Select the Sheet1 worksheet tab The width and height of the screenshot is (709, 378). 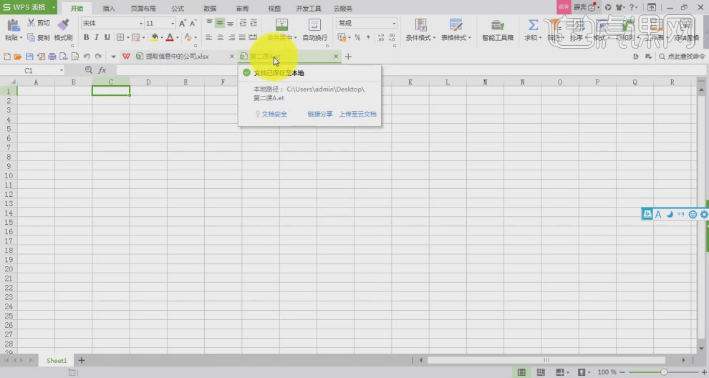57,360
